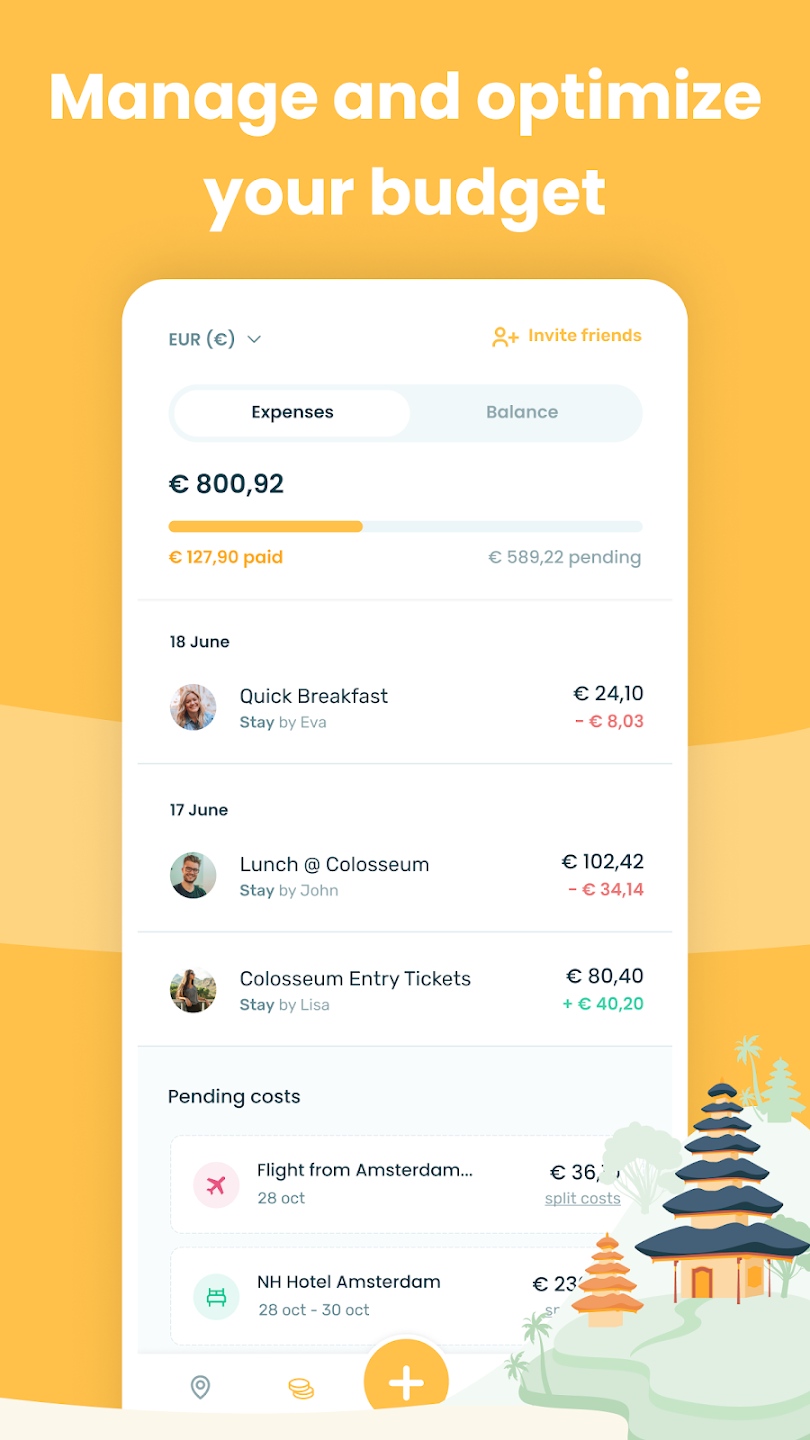Select the coins budget icon in bottom bar
The width and height of the screenshot is (810, 1440).
pyautogui.click(x=301, y=1388)
